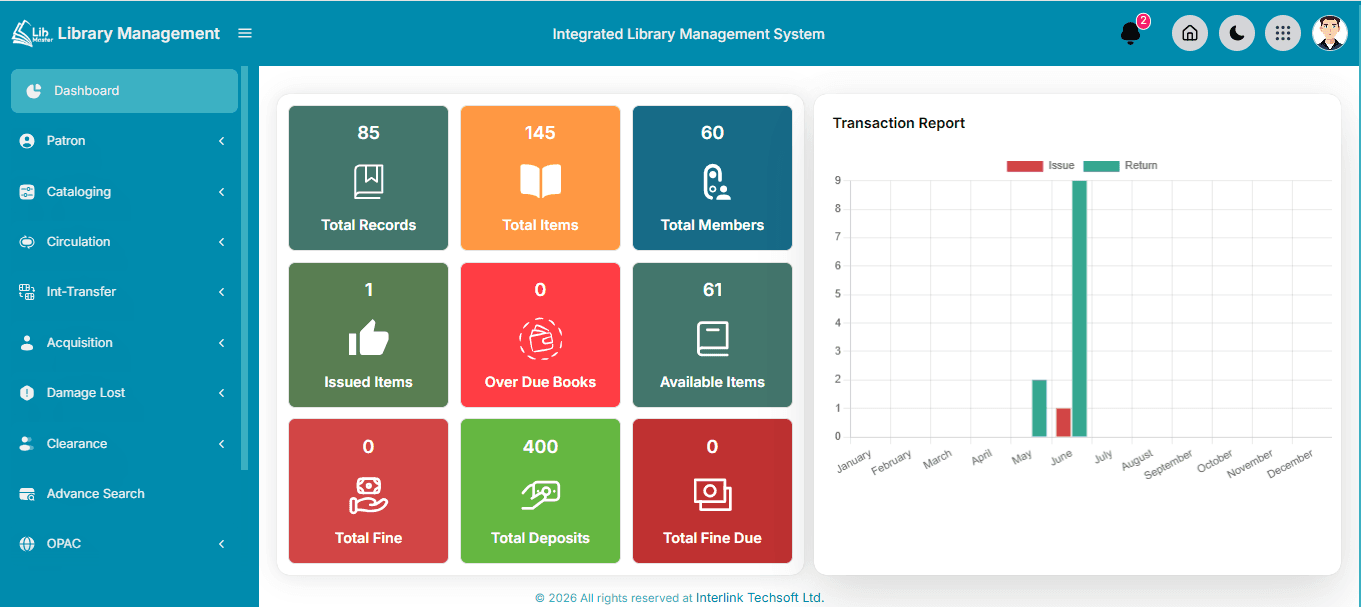This screenshot has width=1361, height=607.
Task: Open the Circulation menu item
Action: (x=122, y=242)
